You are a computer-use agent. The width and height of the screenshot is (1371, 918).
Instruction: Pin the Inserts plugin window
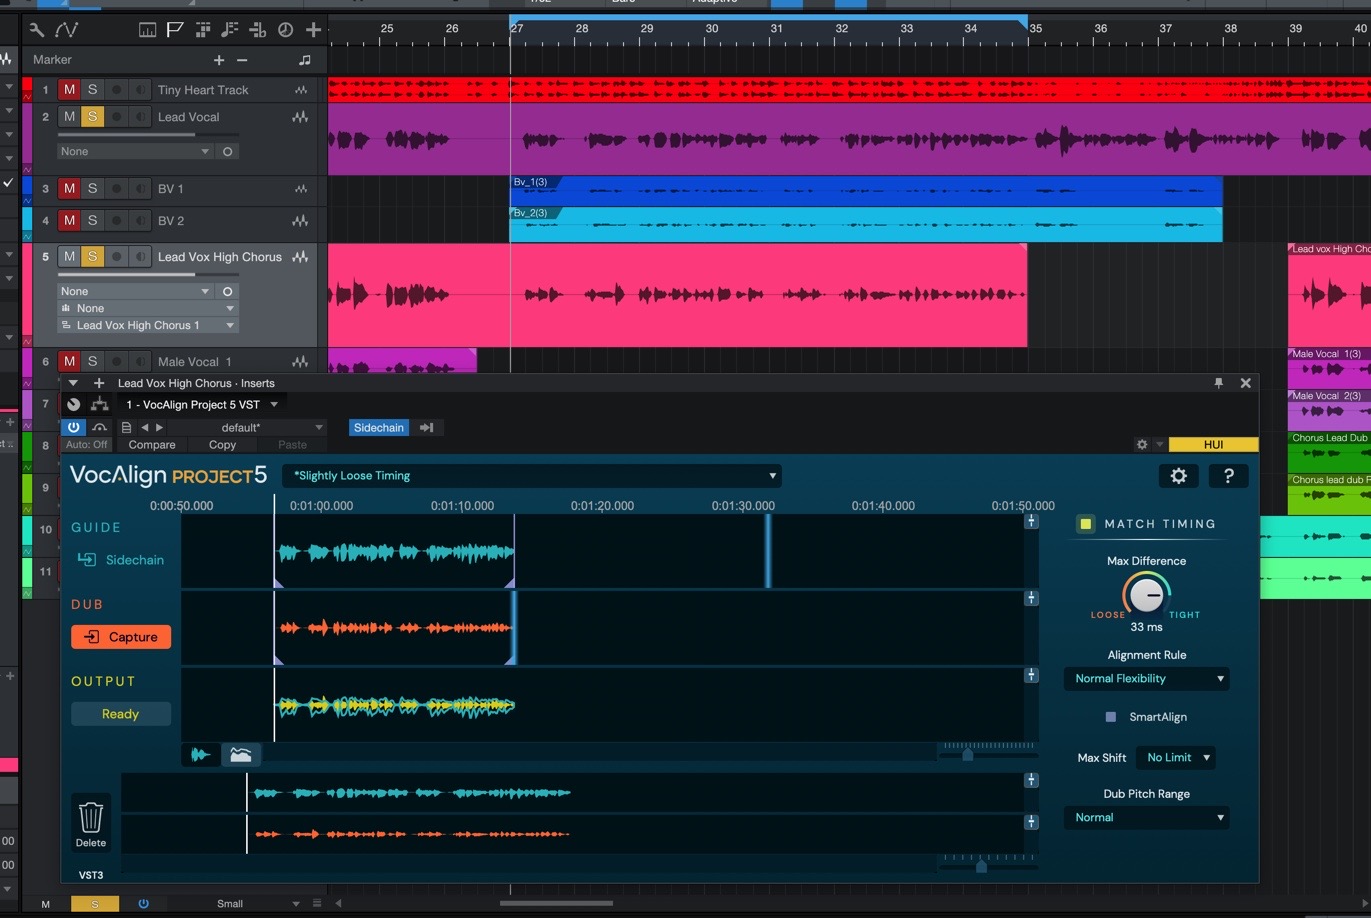coord(1218,383)
